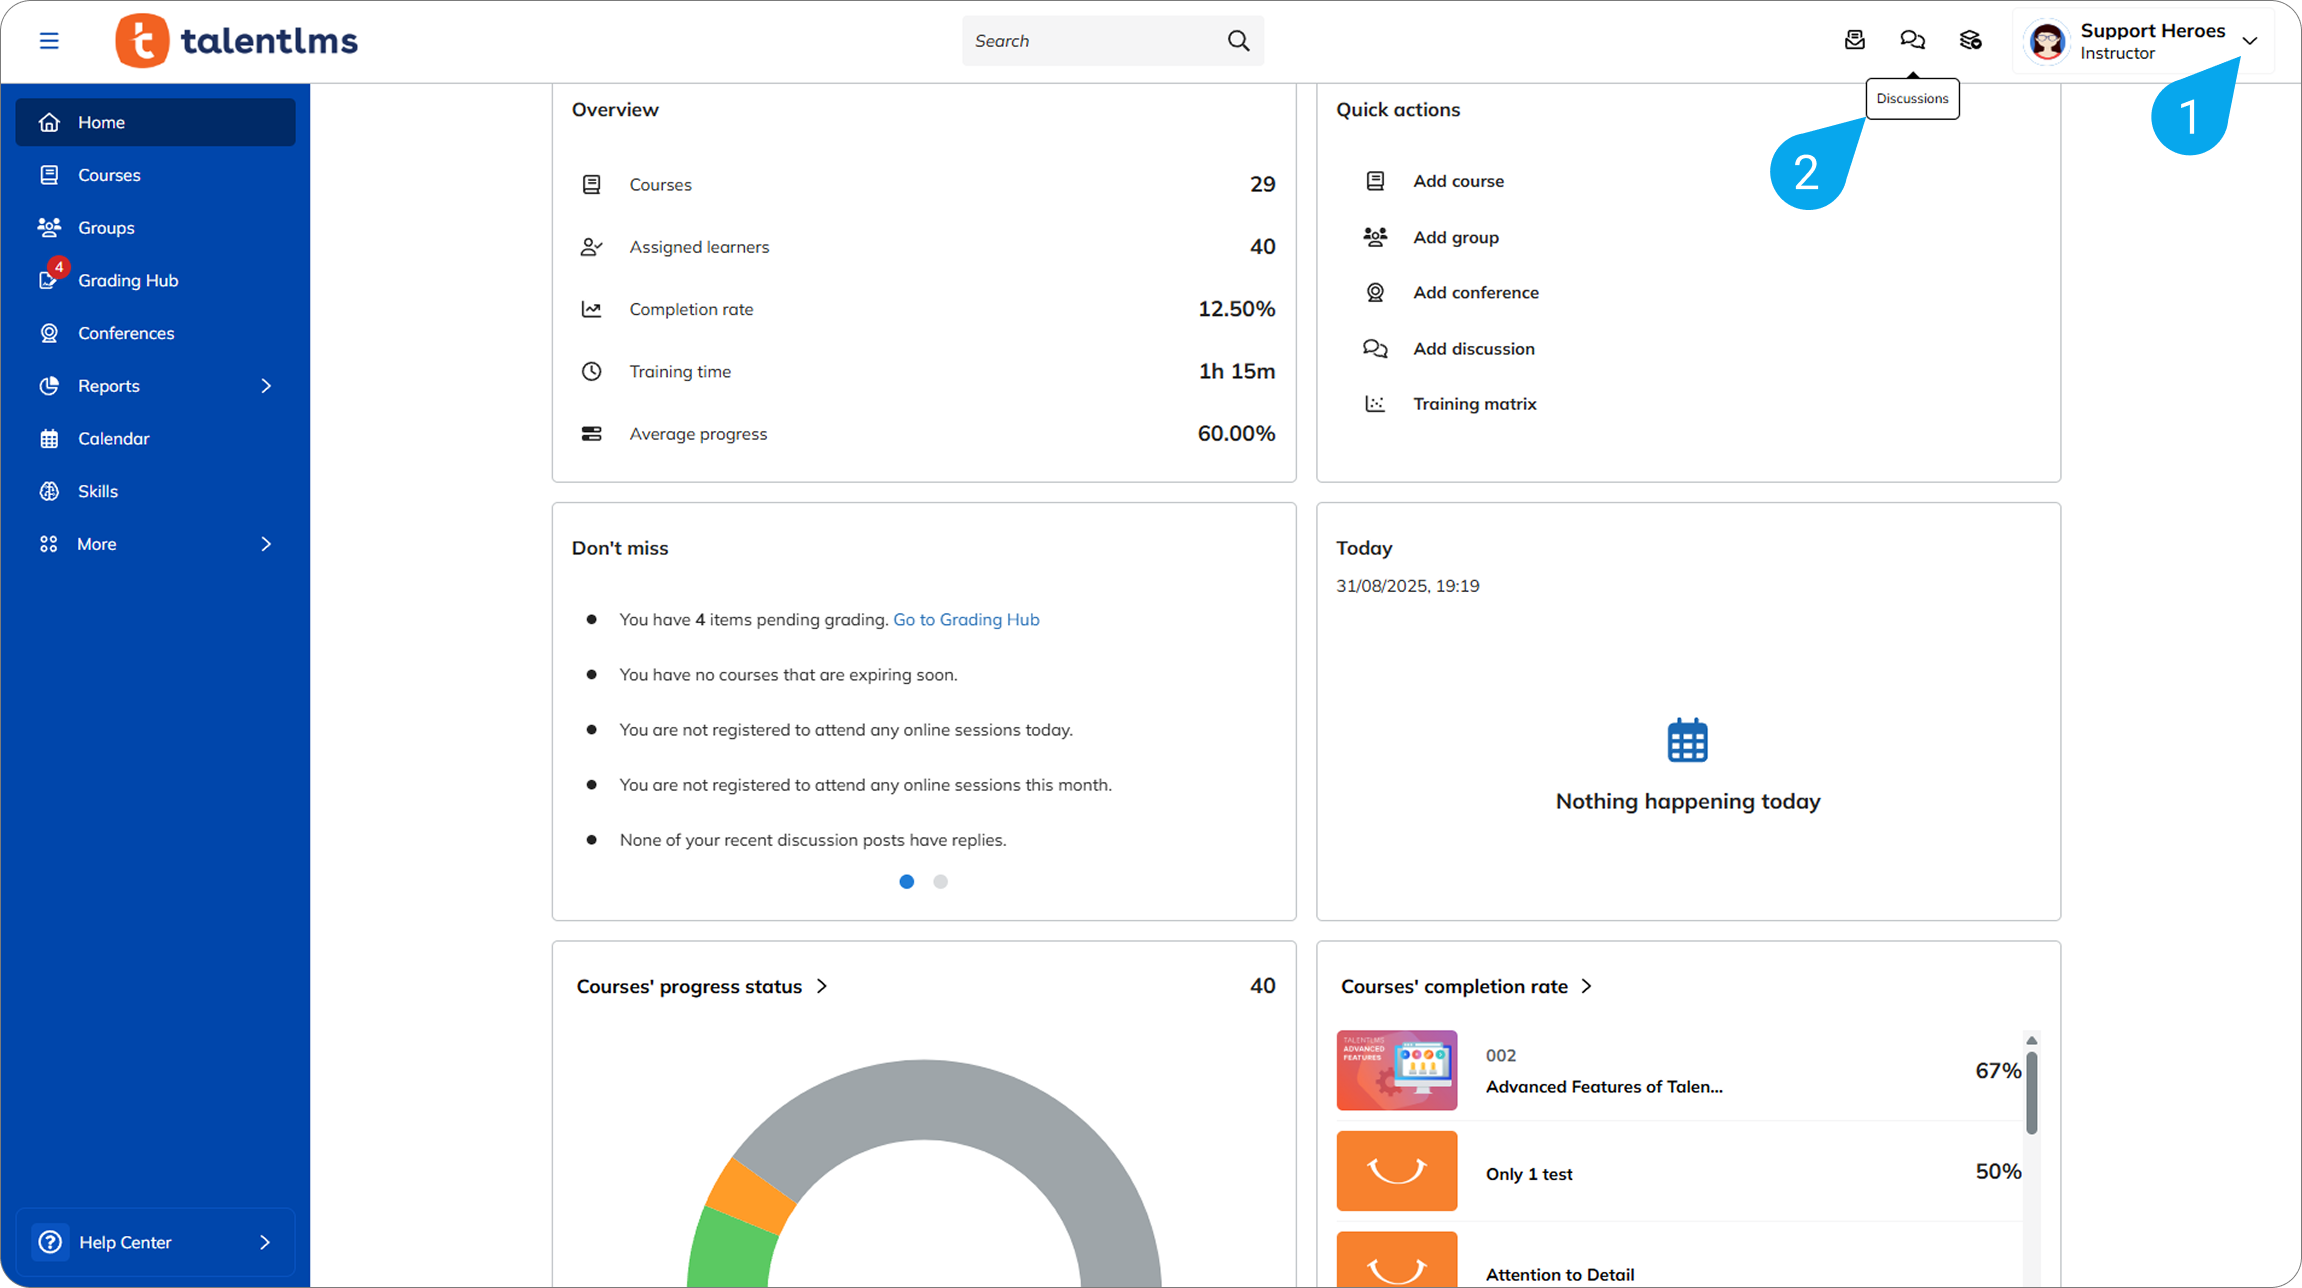Click the hamburger menu icon

coord(49,41)
